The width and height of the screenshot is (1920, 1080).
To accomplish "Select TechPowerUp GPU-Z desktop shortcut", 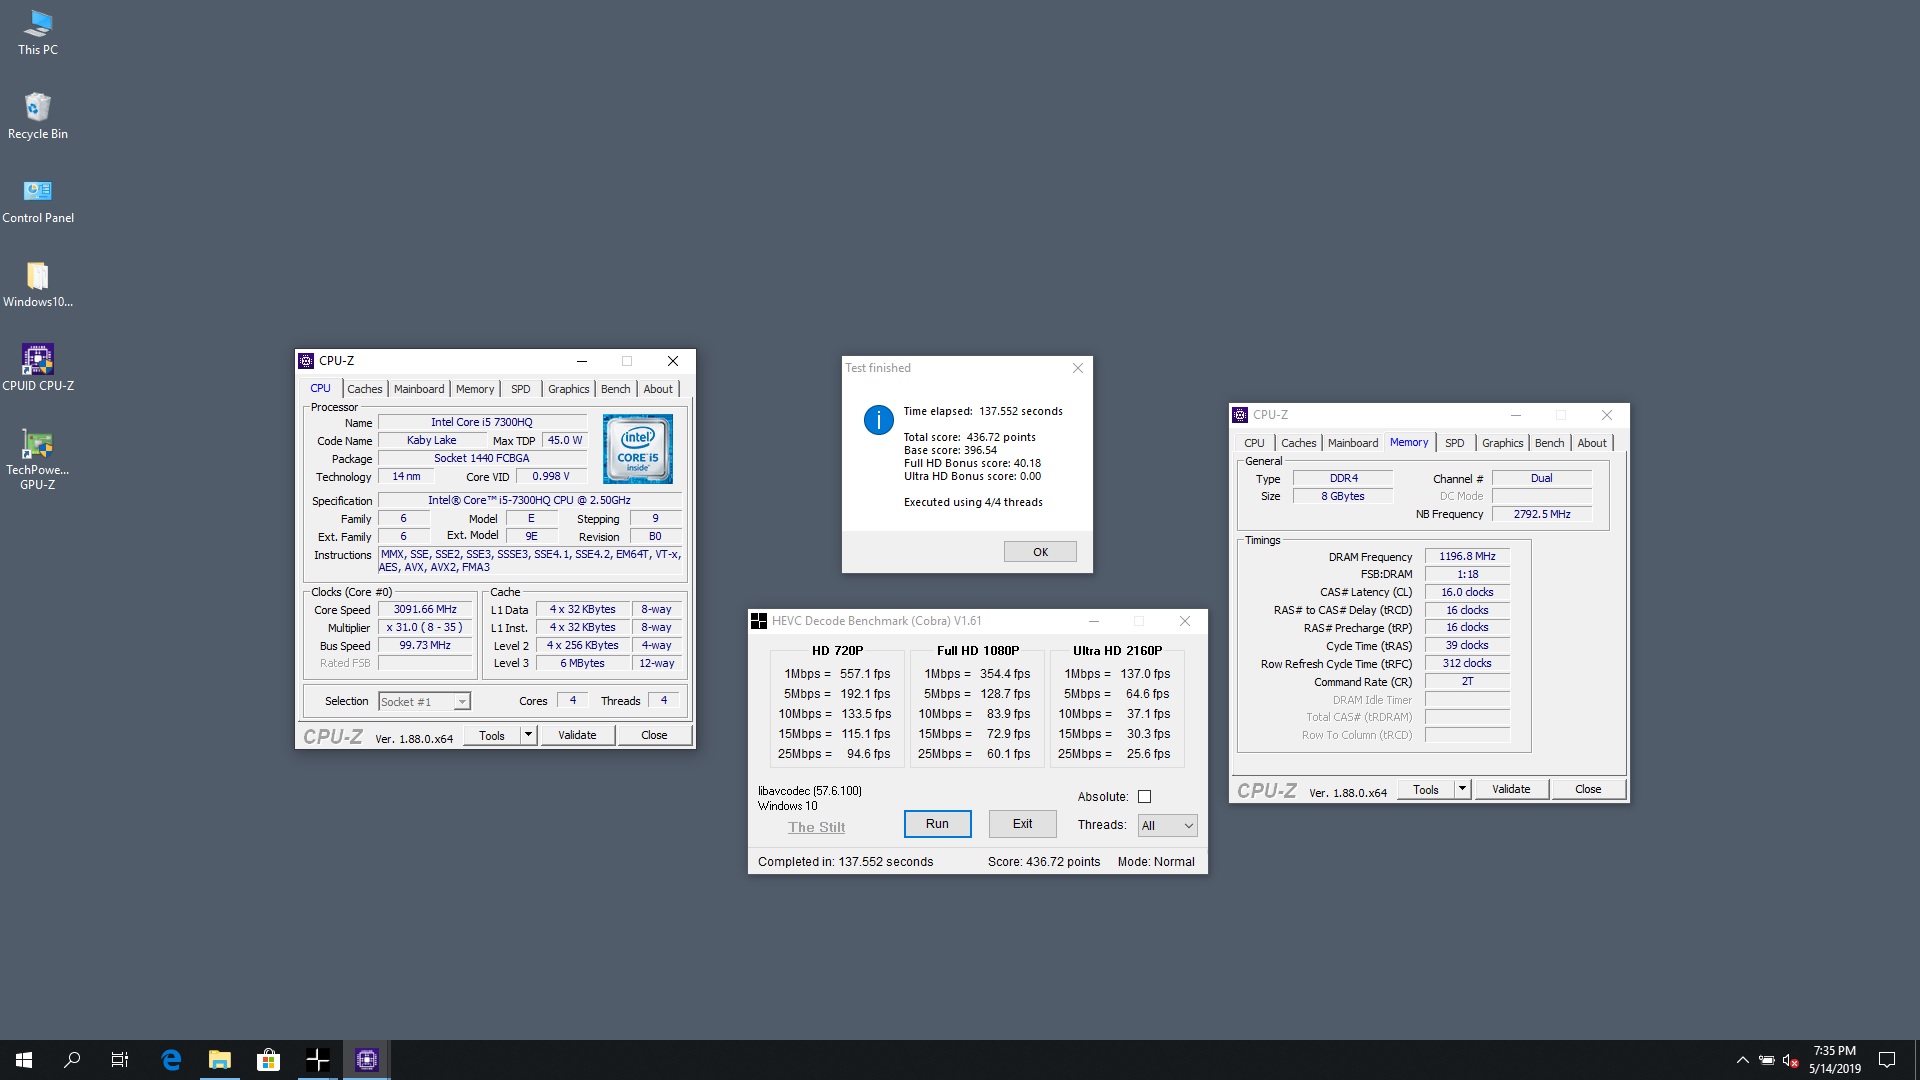I will coord(38,460).
